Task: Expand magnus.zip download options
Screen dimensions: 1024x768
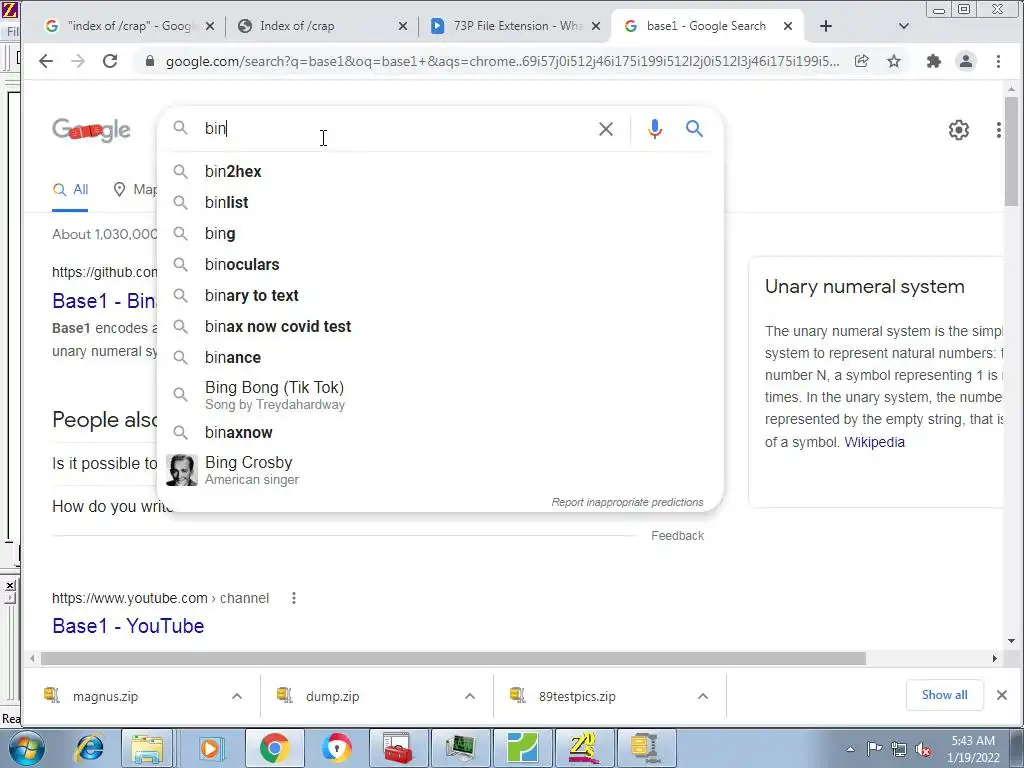Action: coord(237,696)
